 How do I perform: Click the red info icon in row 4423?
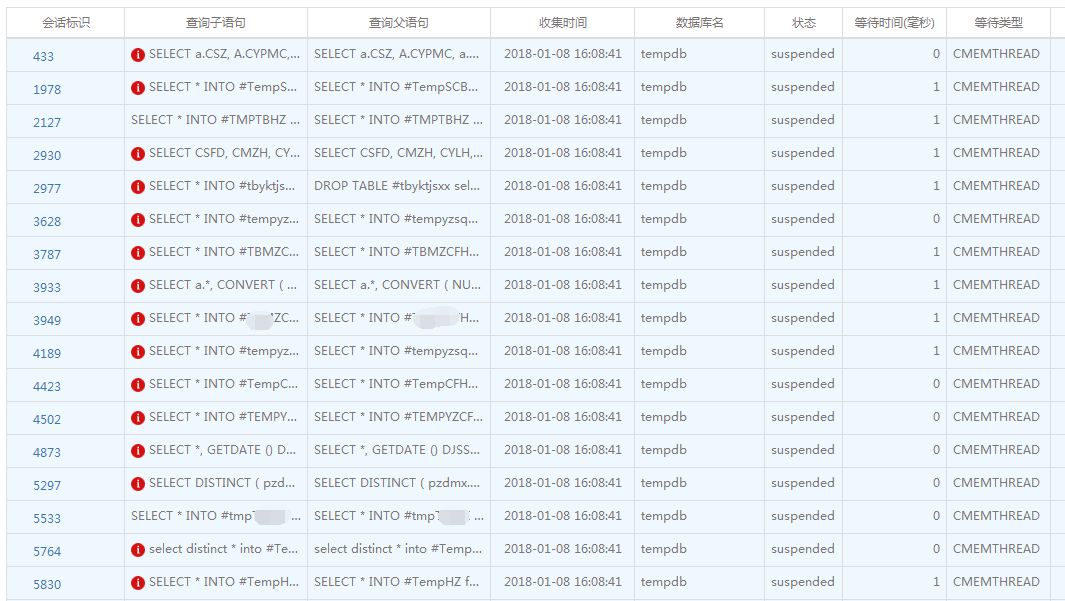tap(138, 385)
